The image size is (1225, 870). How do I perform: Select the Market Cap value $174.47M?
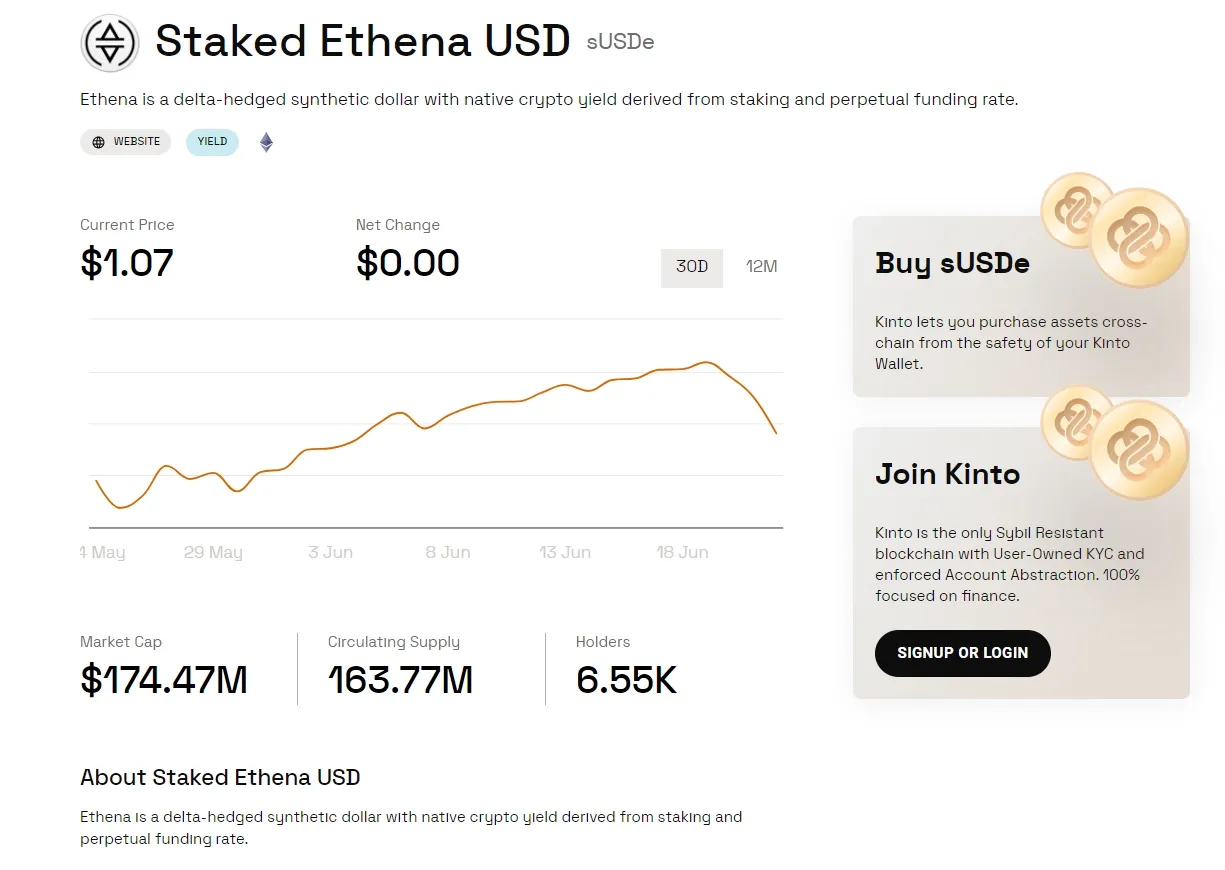pos(163,680)
